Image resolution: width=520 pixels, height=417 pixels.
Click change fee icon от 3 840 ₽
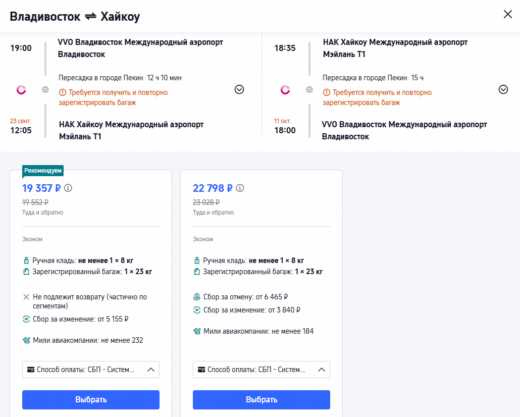(197, 310)
